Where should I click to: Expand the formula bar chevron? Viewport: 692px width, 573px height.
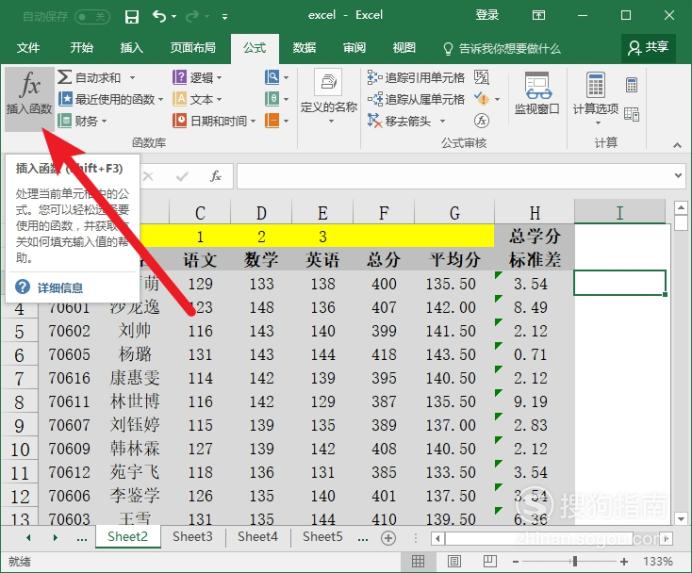coord(678,176)
